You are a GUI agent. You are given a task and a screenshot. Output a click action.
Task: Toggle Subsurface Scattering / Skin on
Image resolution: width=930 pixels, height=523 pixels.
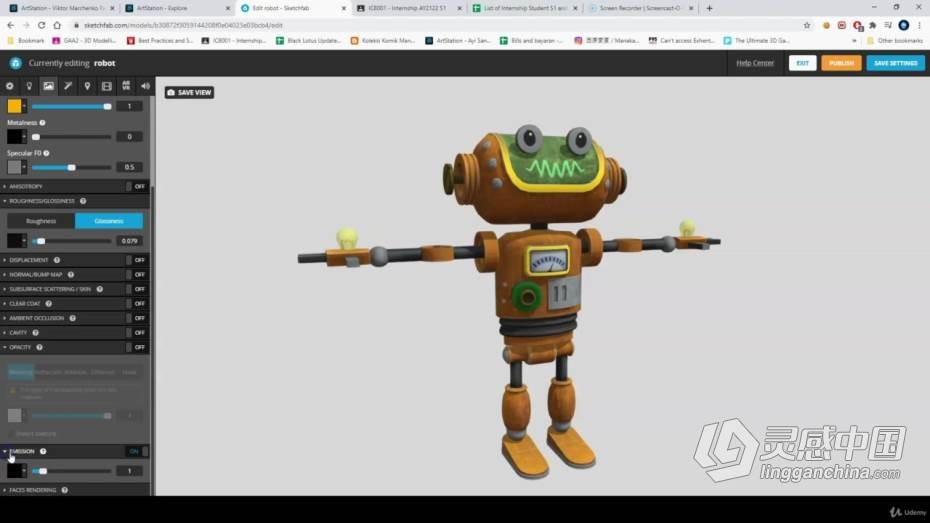136,289
